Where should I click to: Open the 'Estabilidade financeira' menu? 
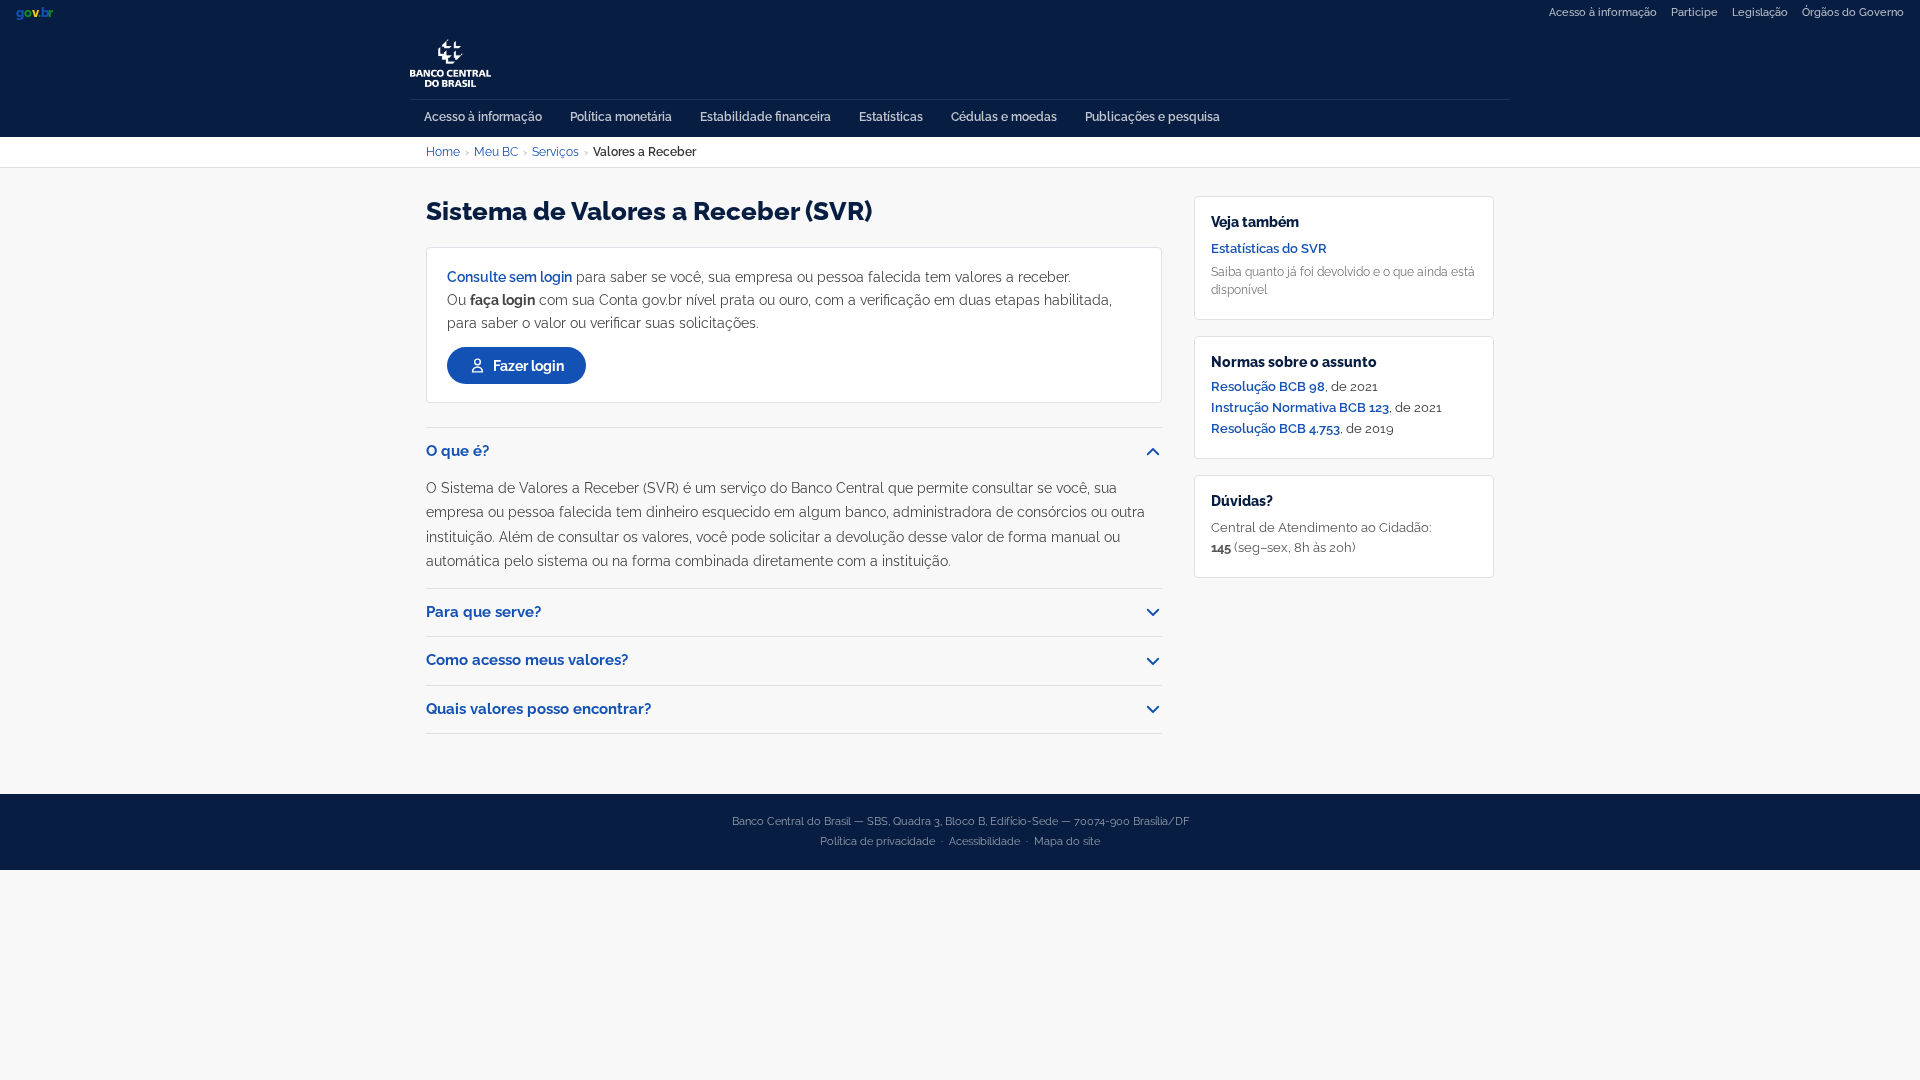pyautogui.click(x=765, y=117)
